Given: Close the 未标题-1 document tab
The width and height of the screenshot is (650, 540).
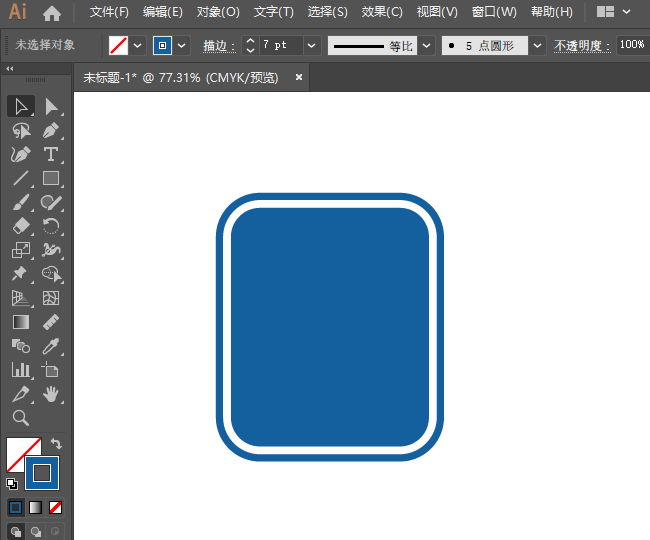Looking at the screenshot, I should coord(298,76).
